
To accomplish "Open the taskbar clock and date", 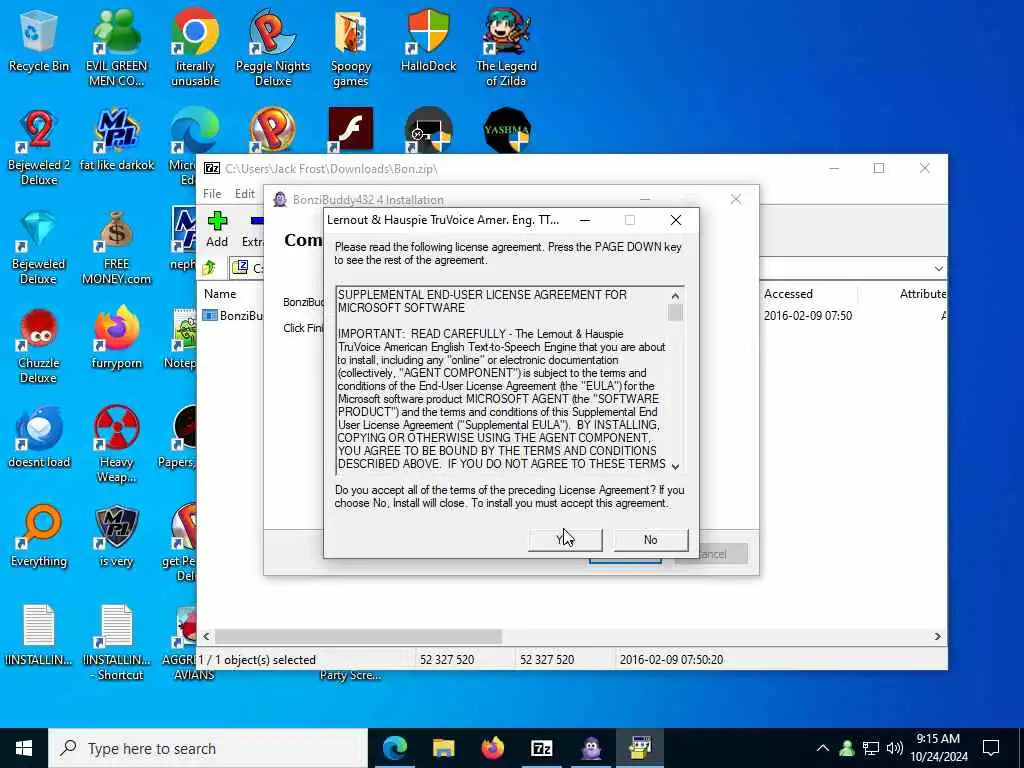I will (x=938, y=748).
